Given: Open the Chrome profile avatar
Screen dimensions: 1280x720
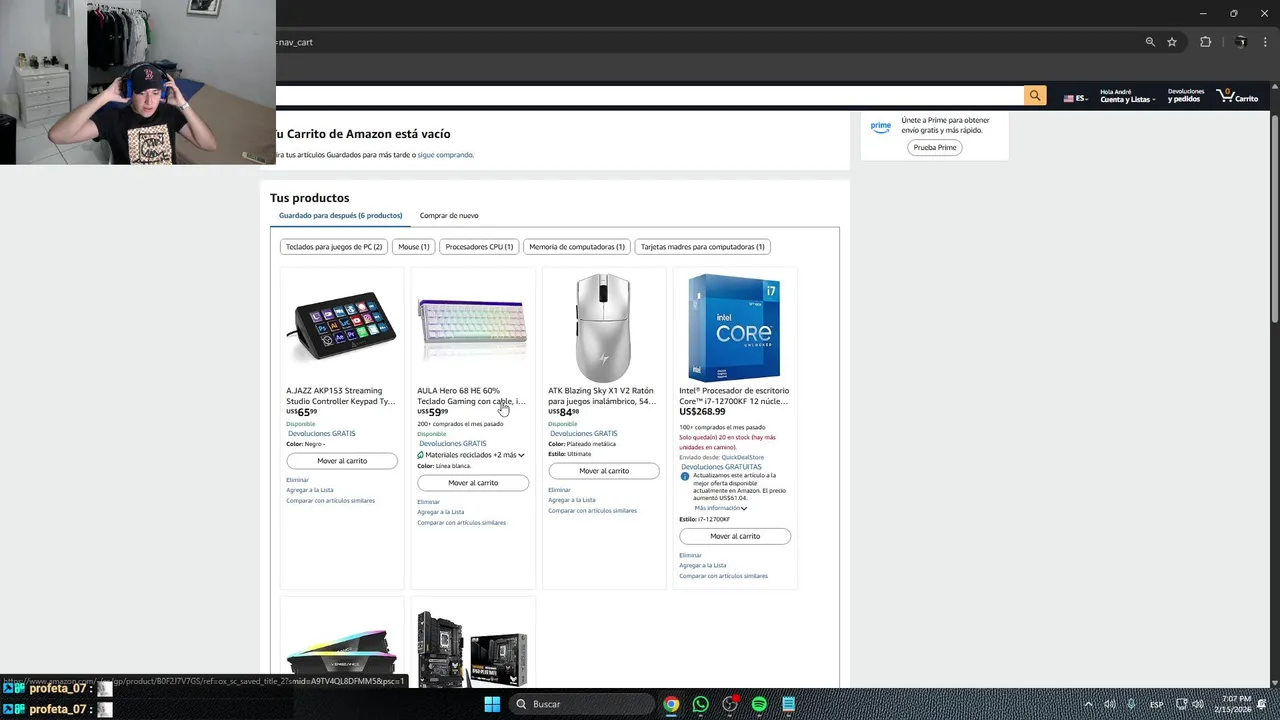Looking at the screenshot, I should [1240, 42].
